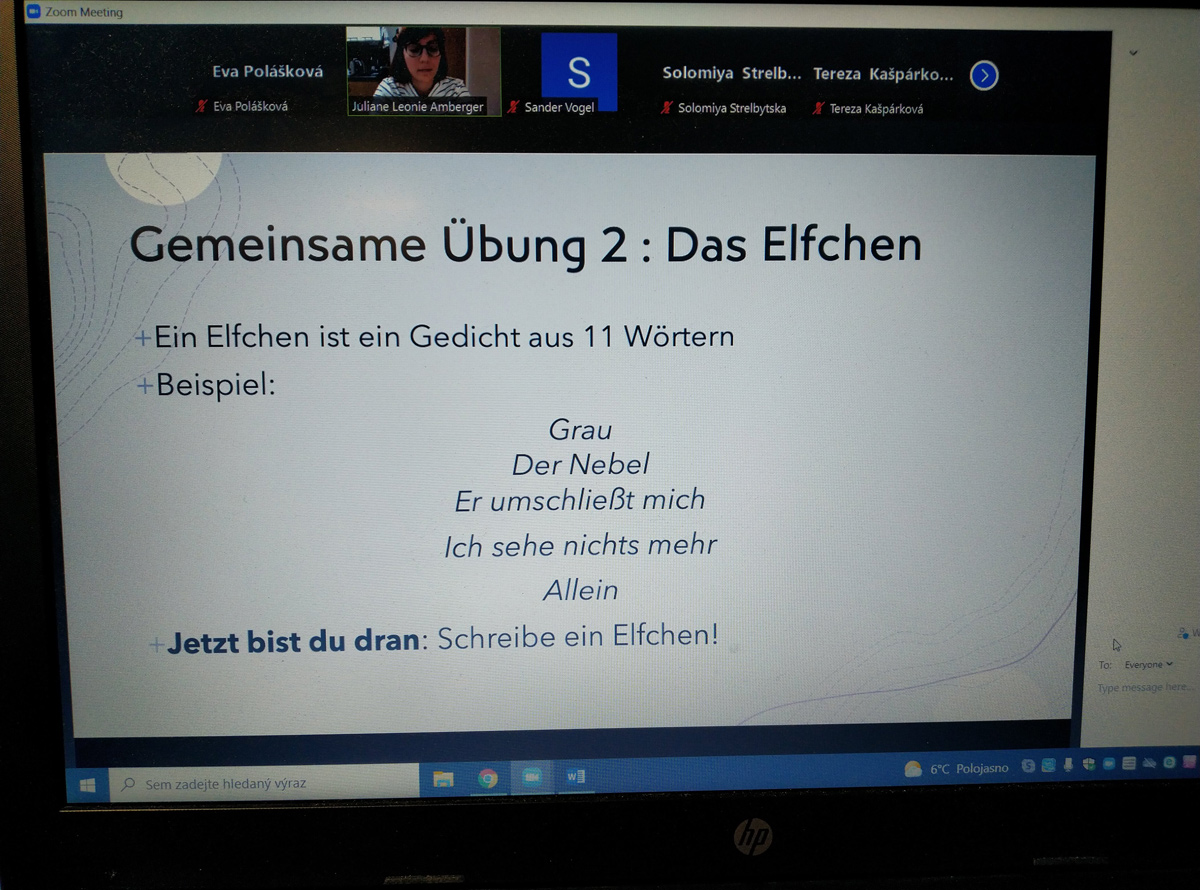Screen dimensions: 1200x890
Task: Click the Zoom camera icon in system tray
Action: [1109, 764]
